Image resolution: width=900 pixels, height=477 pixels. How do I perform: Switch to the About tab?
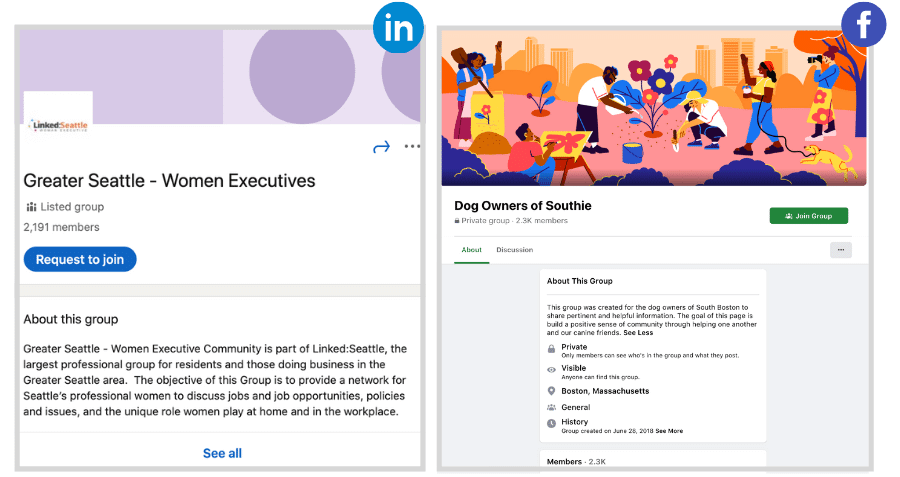(471, 250)
